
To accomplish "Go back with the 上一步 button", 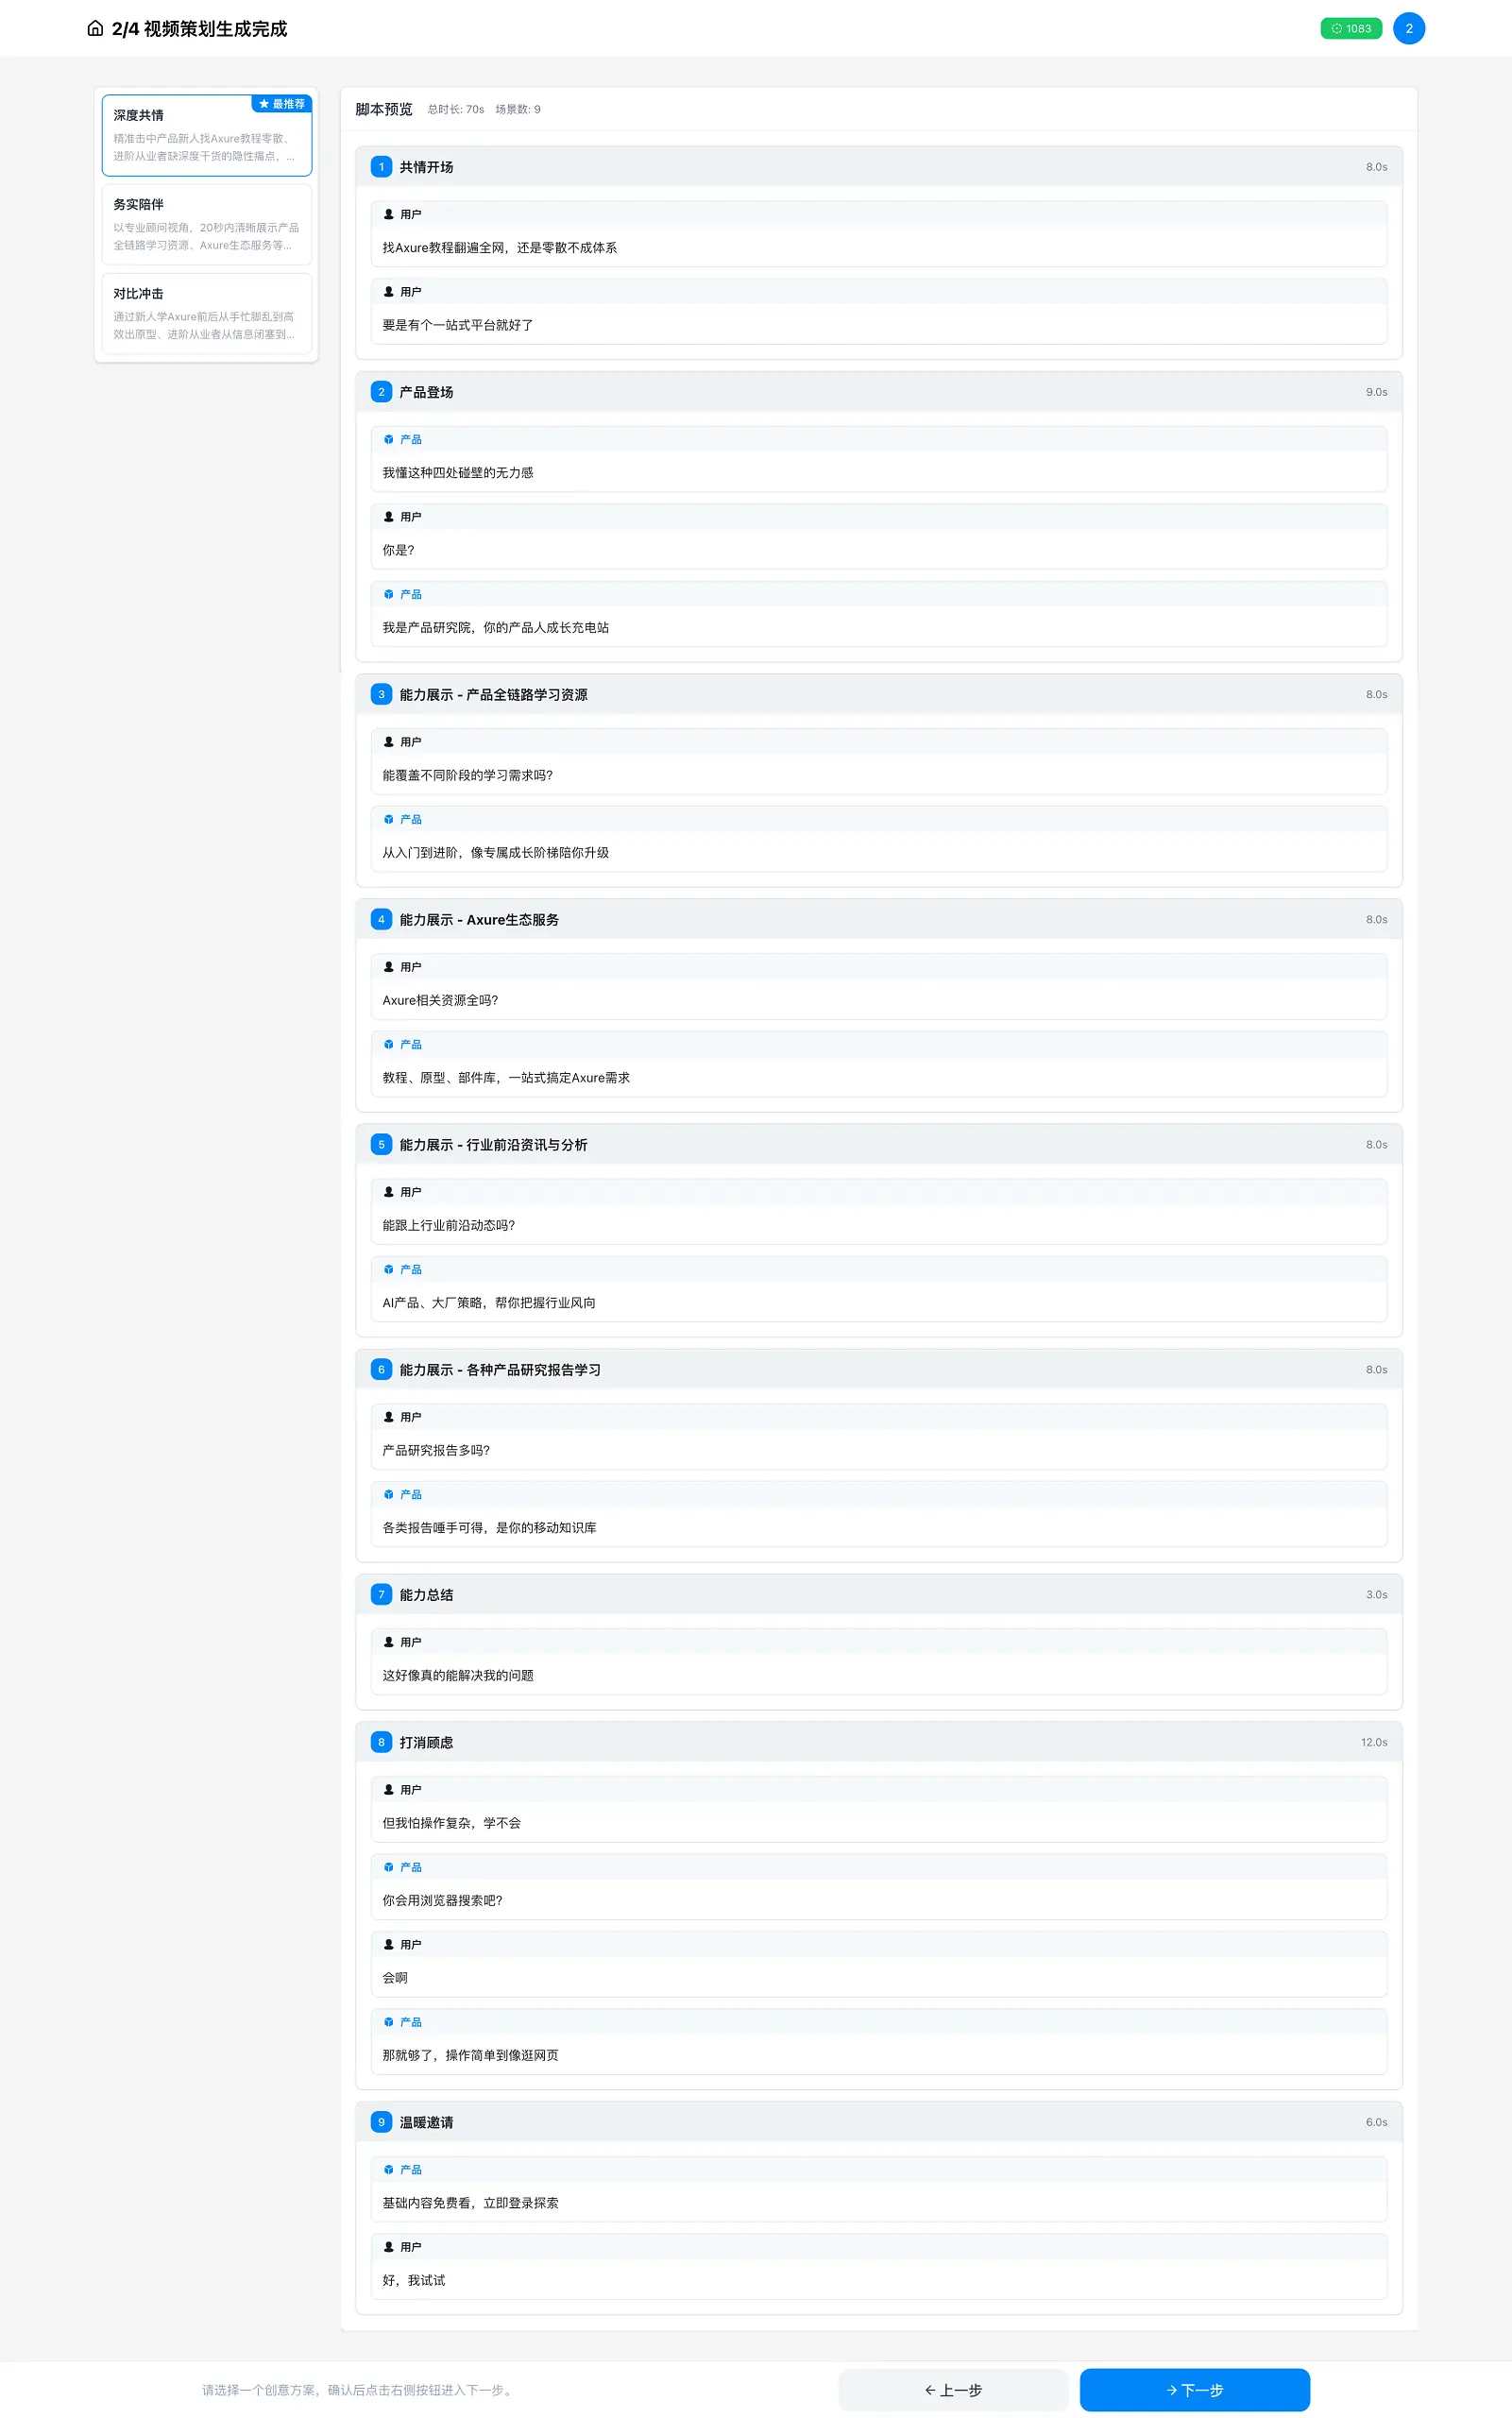I will coord(953,2389).
